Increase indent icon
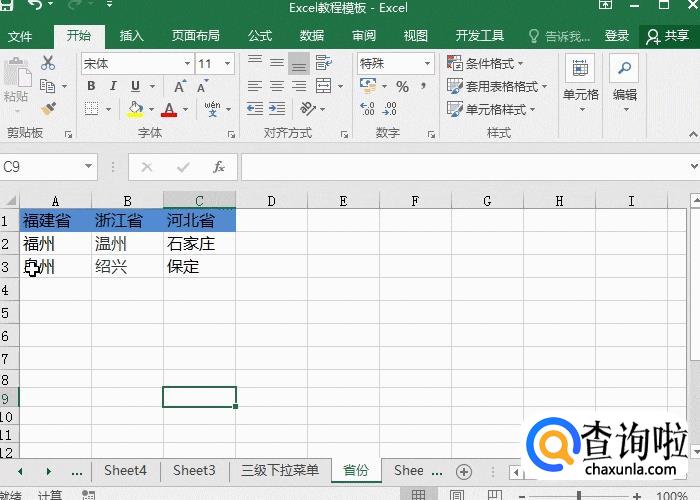 [x=277, y=108]
